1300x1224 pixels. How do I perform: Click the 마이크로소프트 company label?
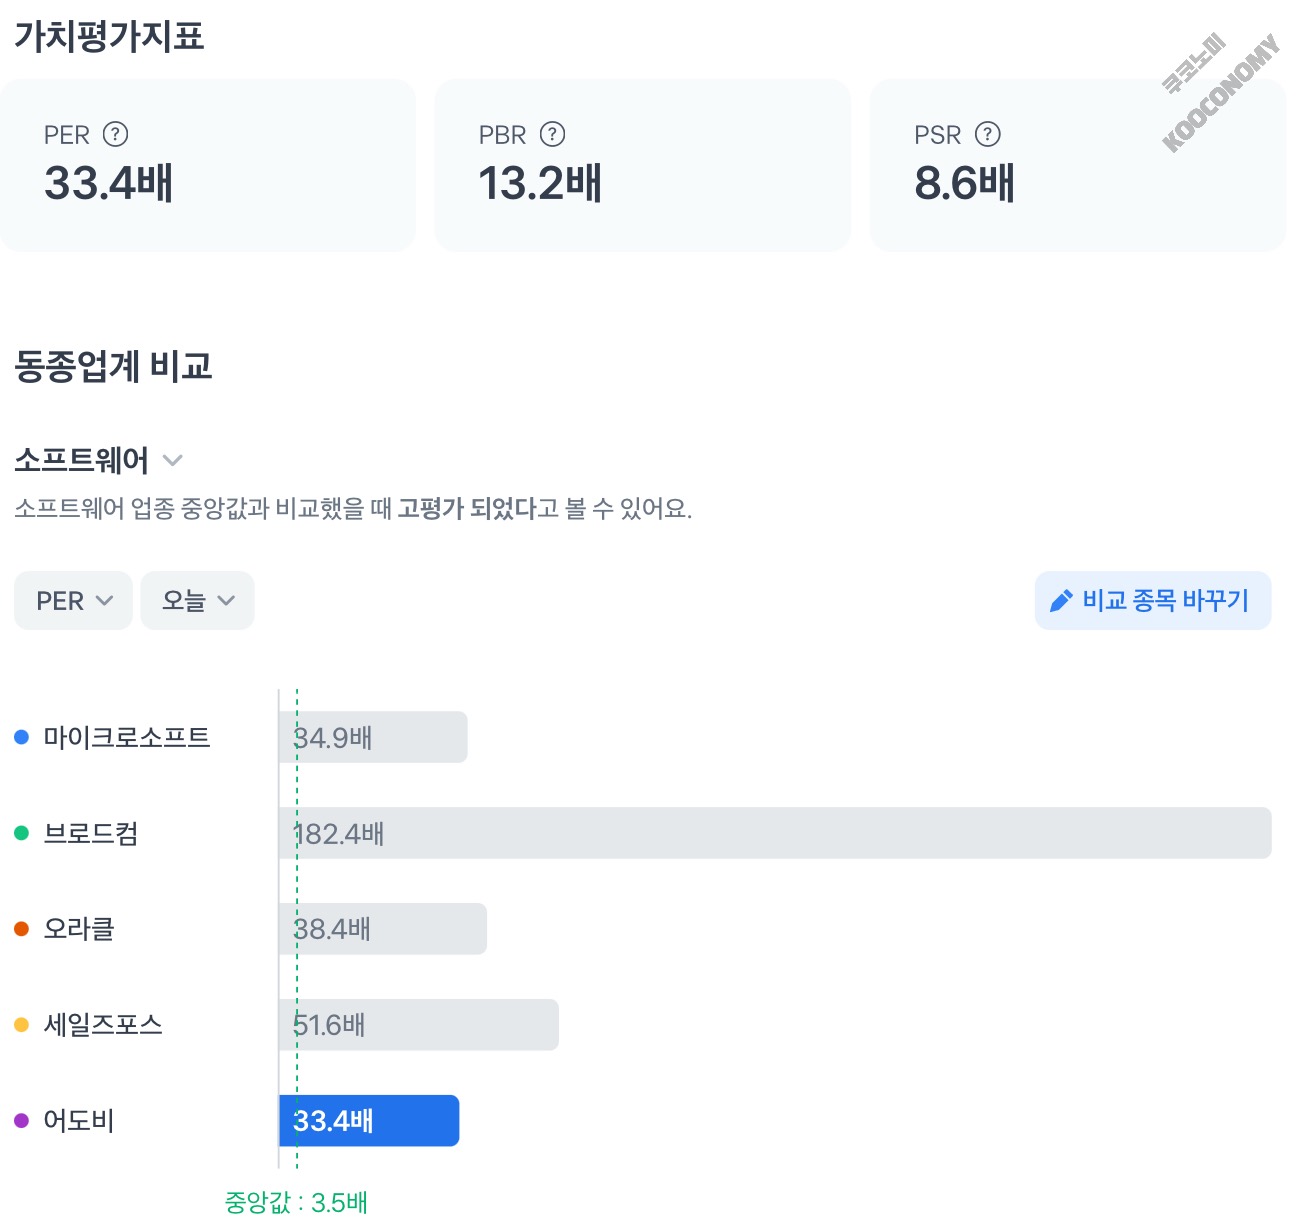tap(127, 737)
